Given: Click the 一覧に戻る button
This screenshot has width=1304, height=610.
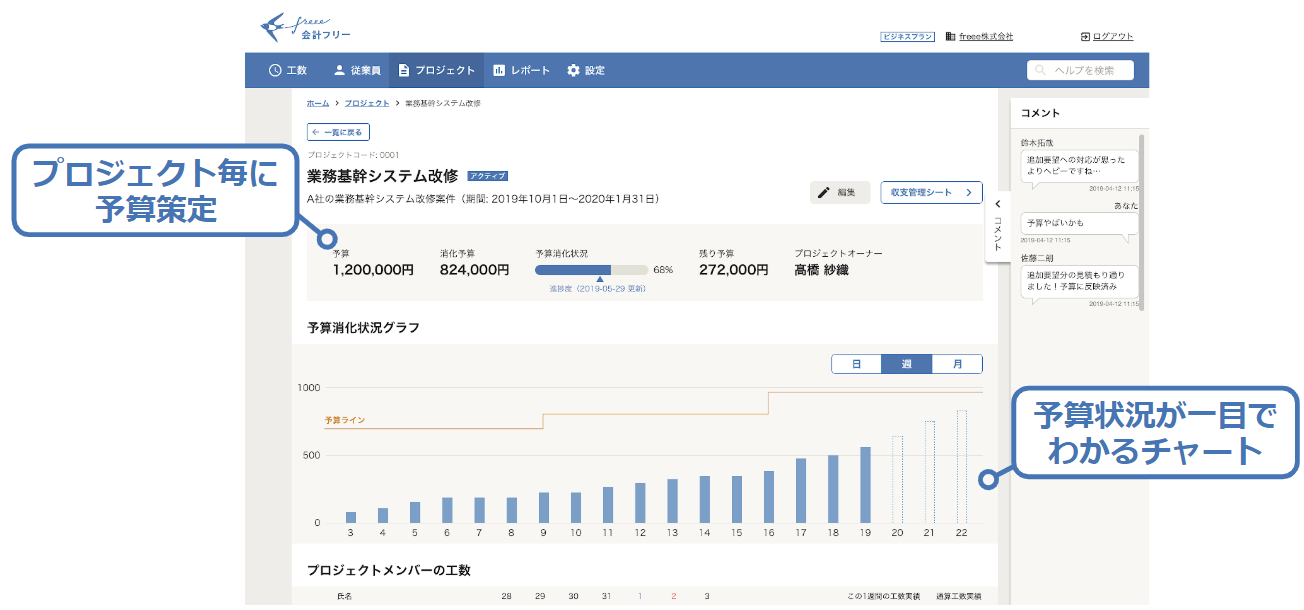Looking at the screenshot, I should [338, 131].
